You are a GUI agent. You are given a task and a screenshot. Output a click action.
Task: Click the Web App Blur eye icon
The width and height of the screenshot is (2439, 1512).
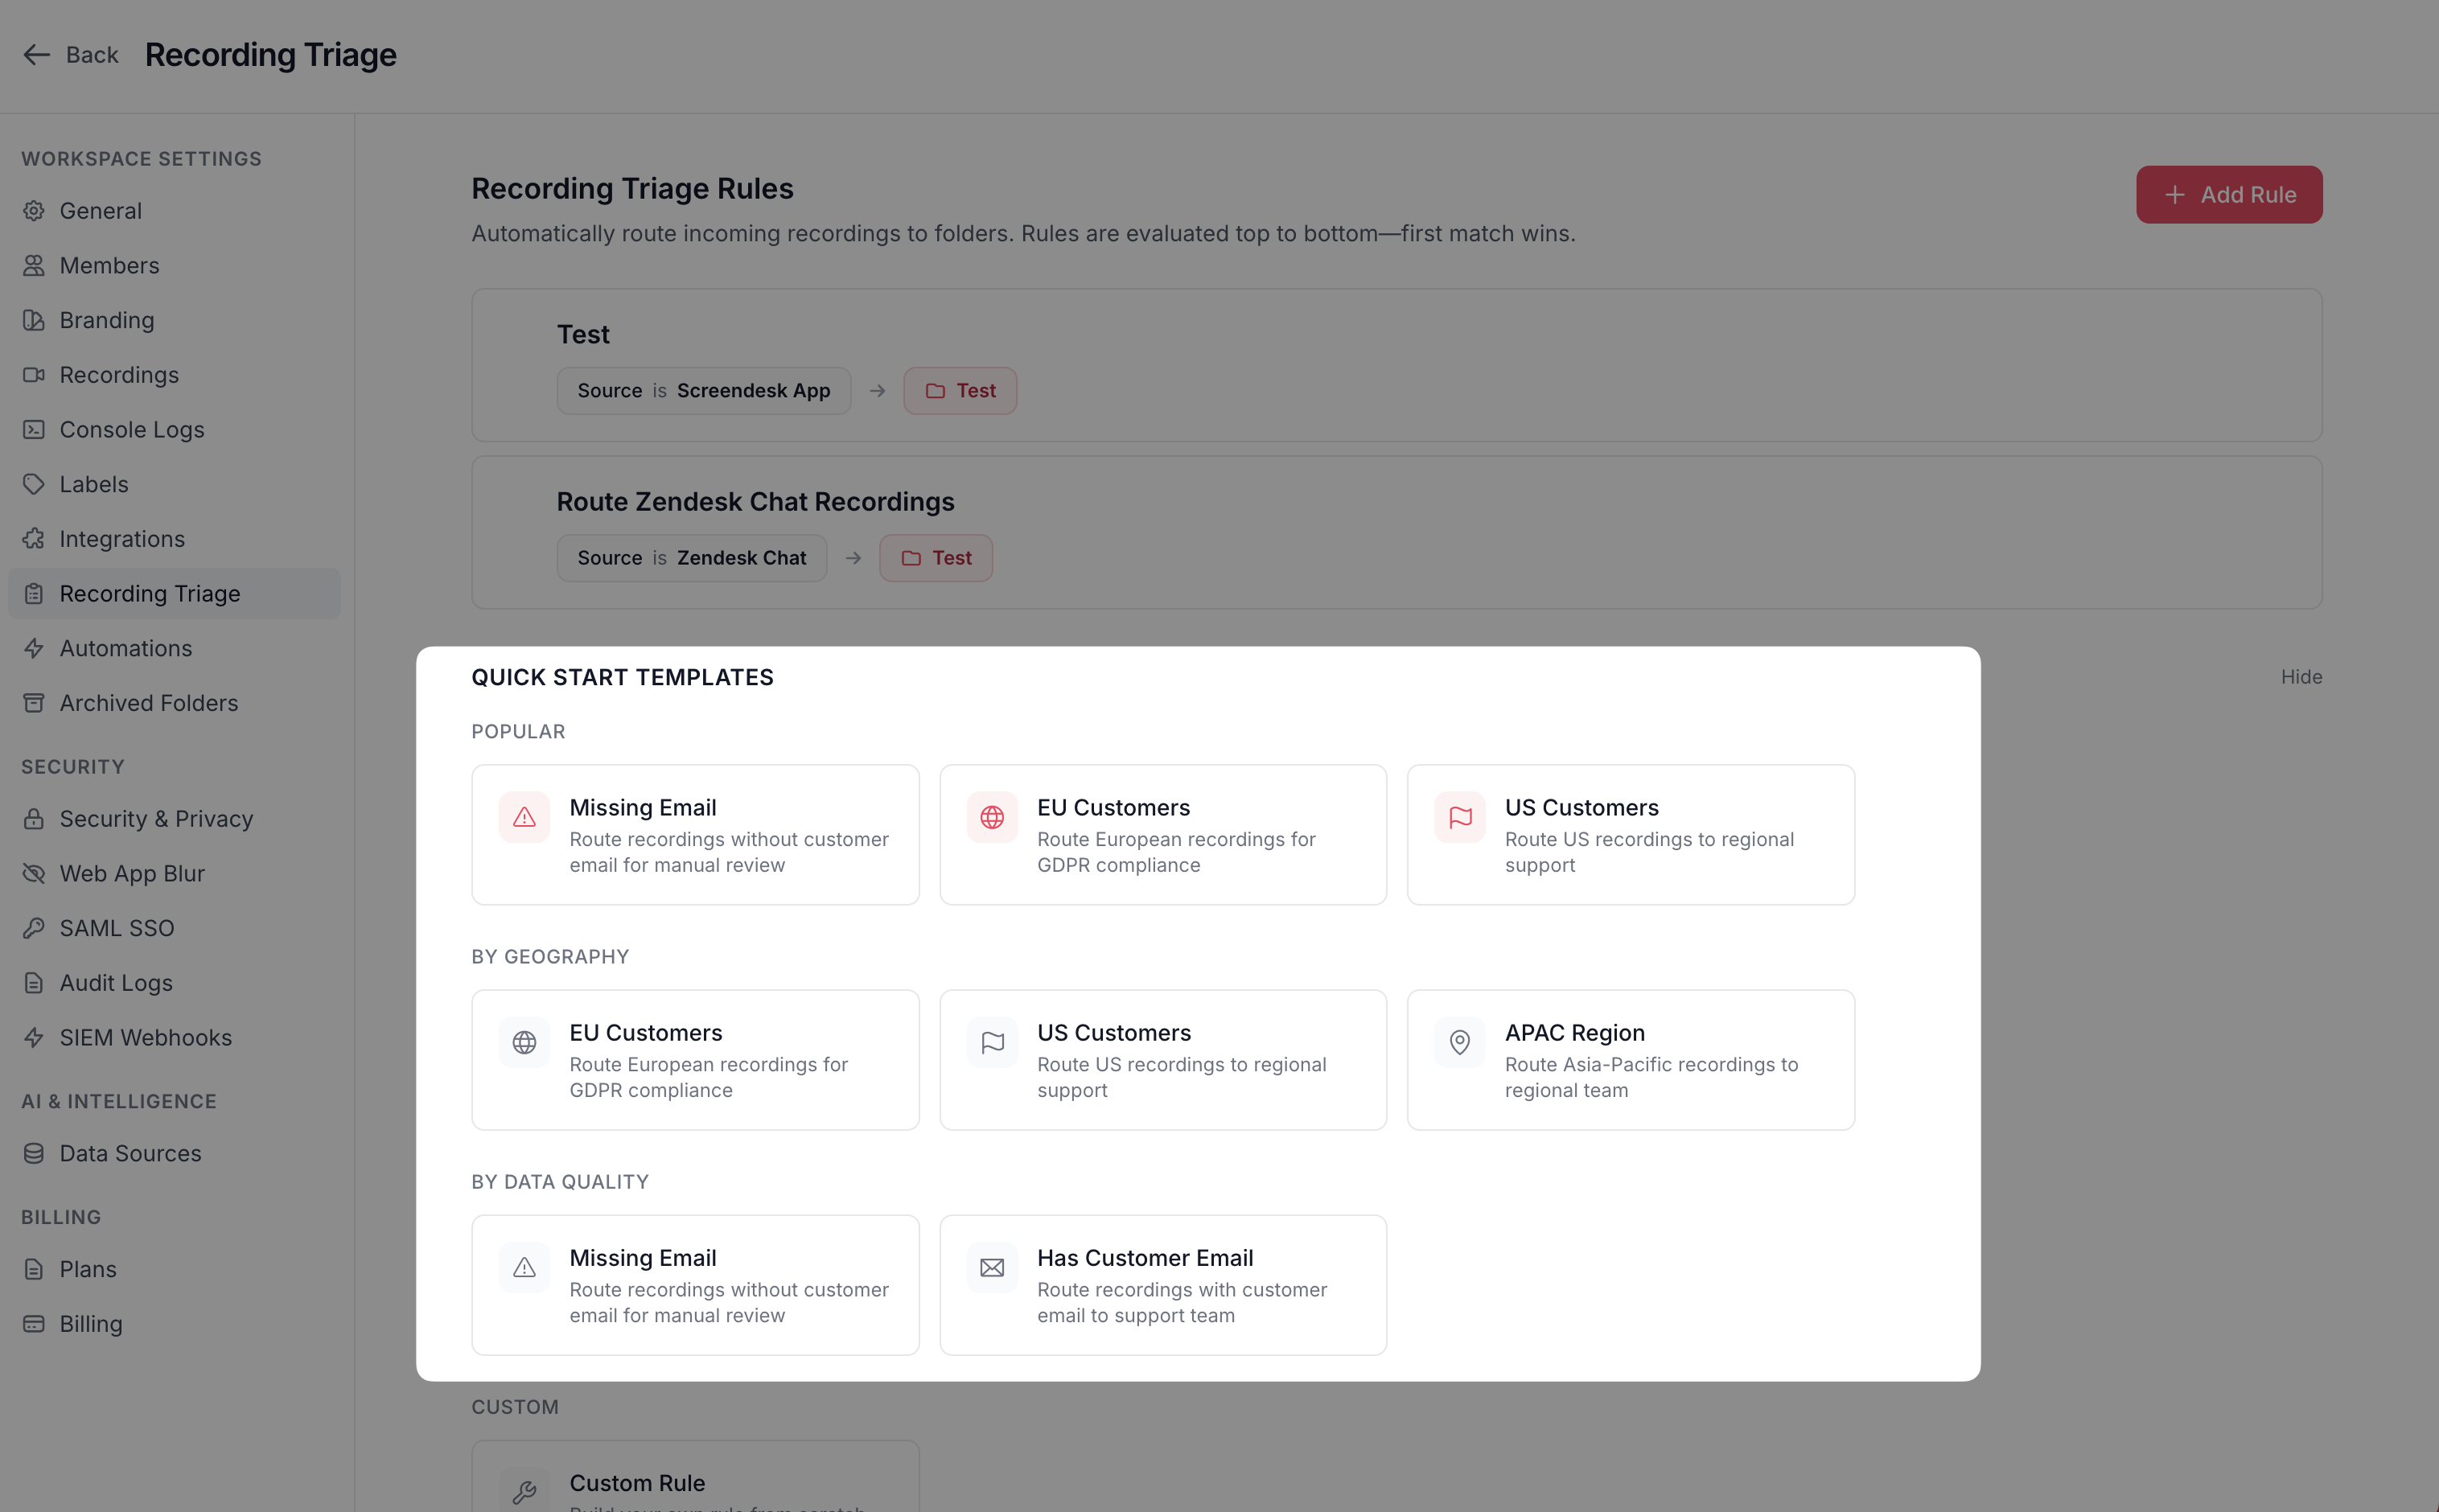coord(34,874)
